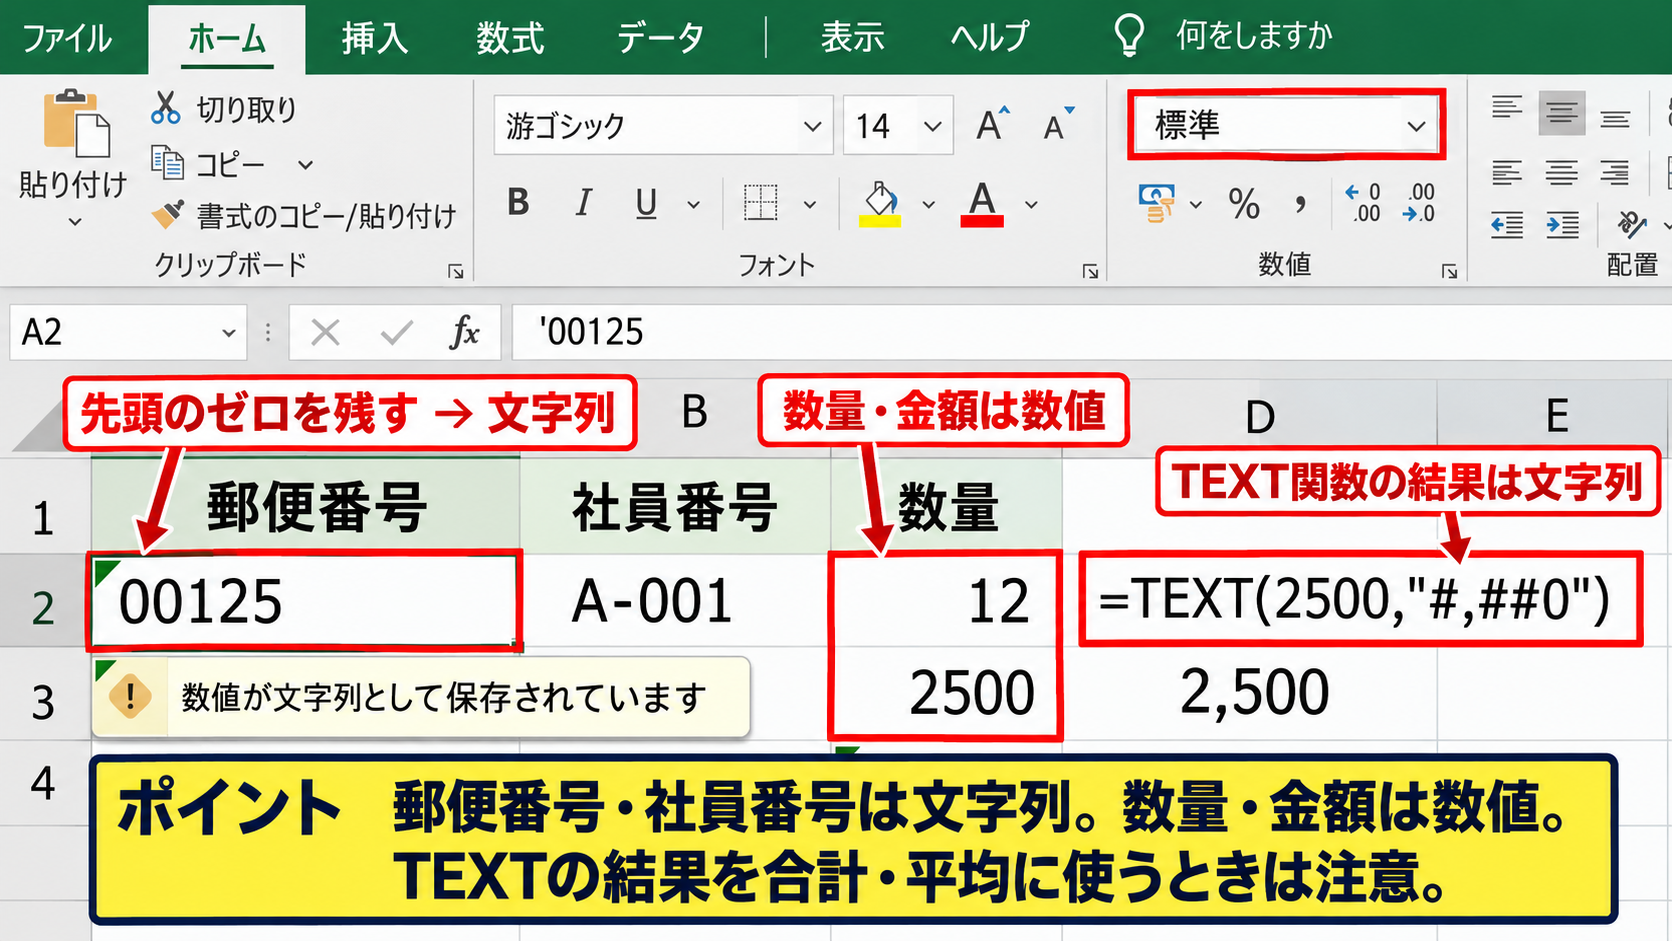This screenshot has height=941, width=1672.
Task: Expand the copy options arrow
Action: pyautogui.click(x=306, y=164)
